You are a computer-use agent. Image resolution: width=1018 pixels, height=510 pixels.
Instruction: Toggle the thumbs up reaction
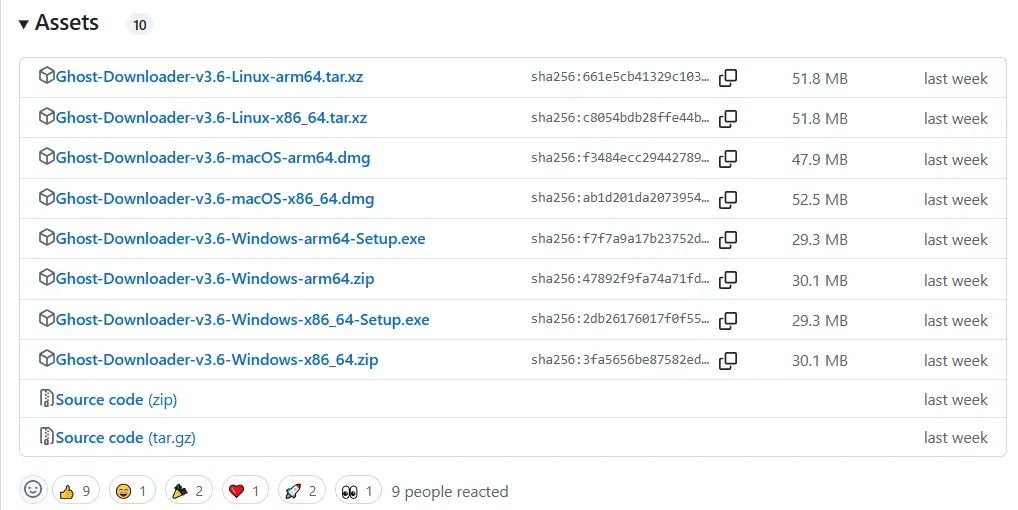(76, 490)
